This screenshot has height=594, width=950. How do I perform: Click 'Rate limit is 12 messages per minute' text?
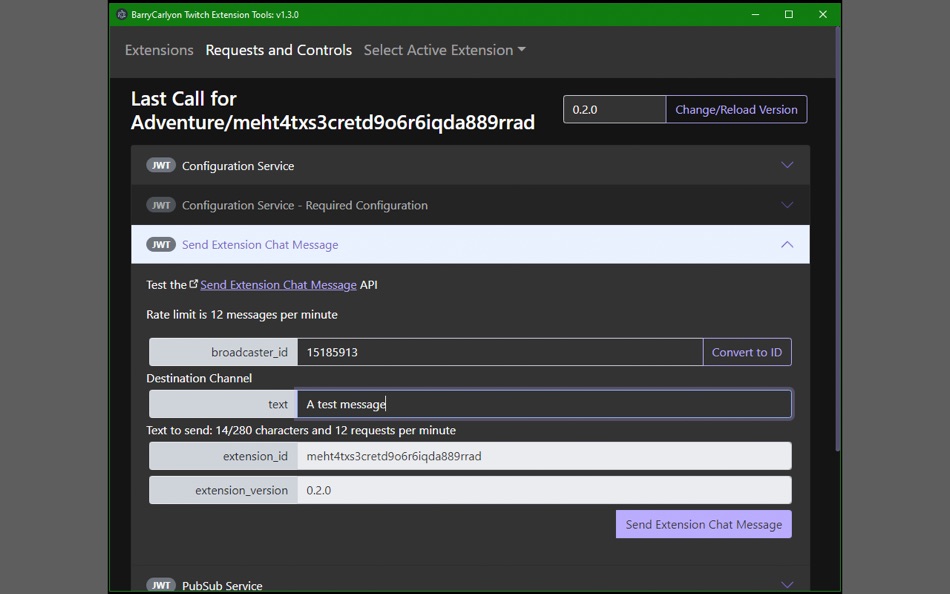click(x=242, y=315)
